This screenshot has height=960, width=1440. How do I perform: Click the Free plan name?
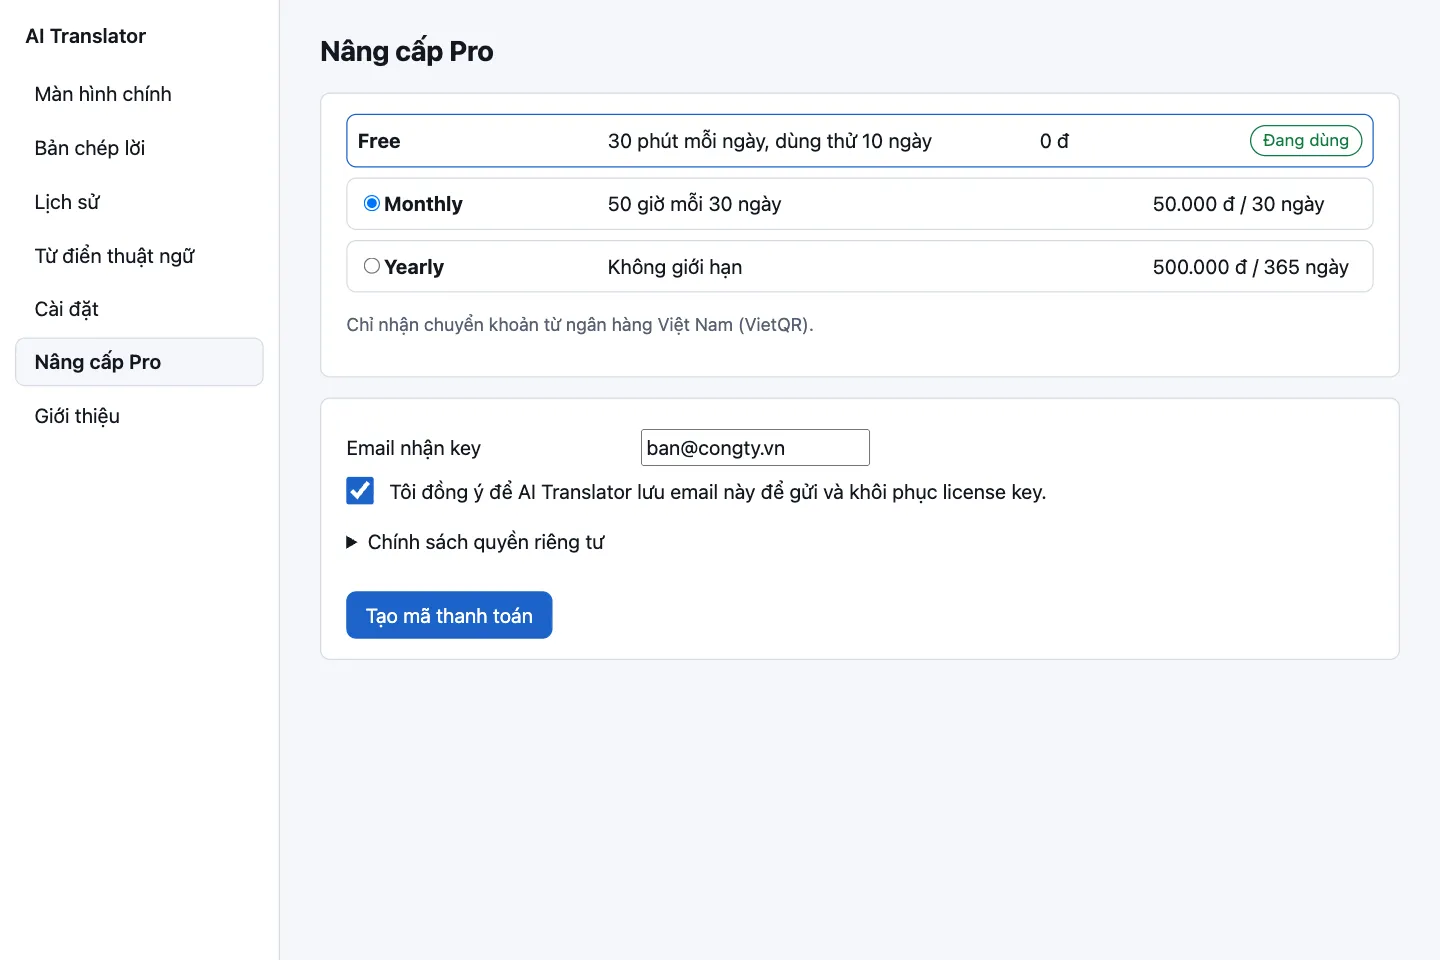tap(379, 141)
